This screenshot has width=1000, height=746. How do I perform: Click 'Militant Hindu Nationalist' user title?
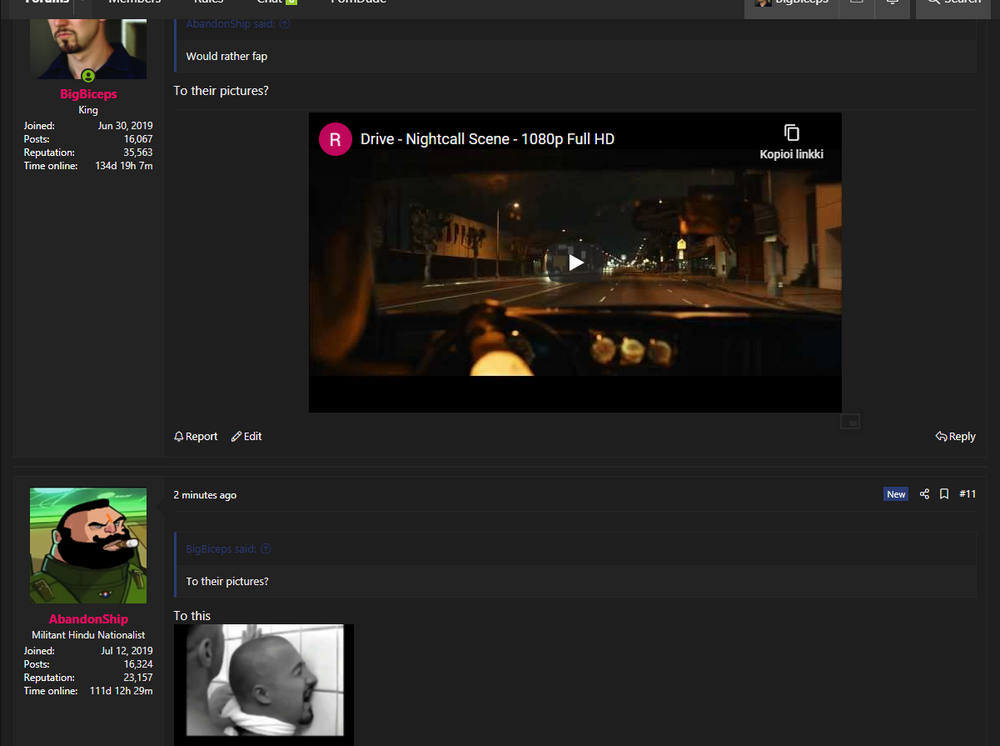pos(88,635)
